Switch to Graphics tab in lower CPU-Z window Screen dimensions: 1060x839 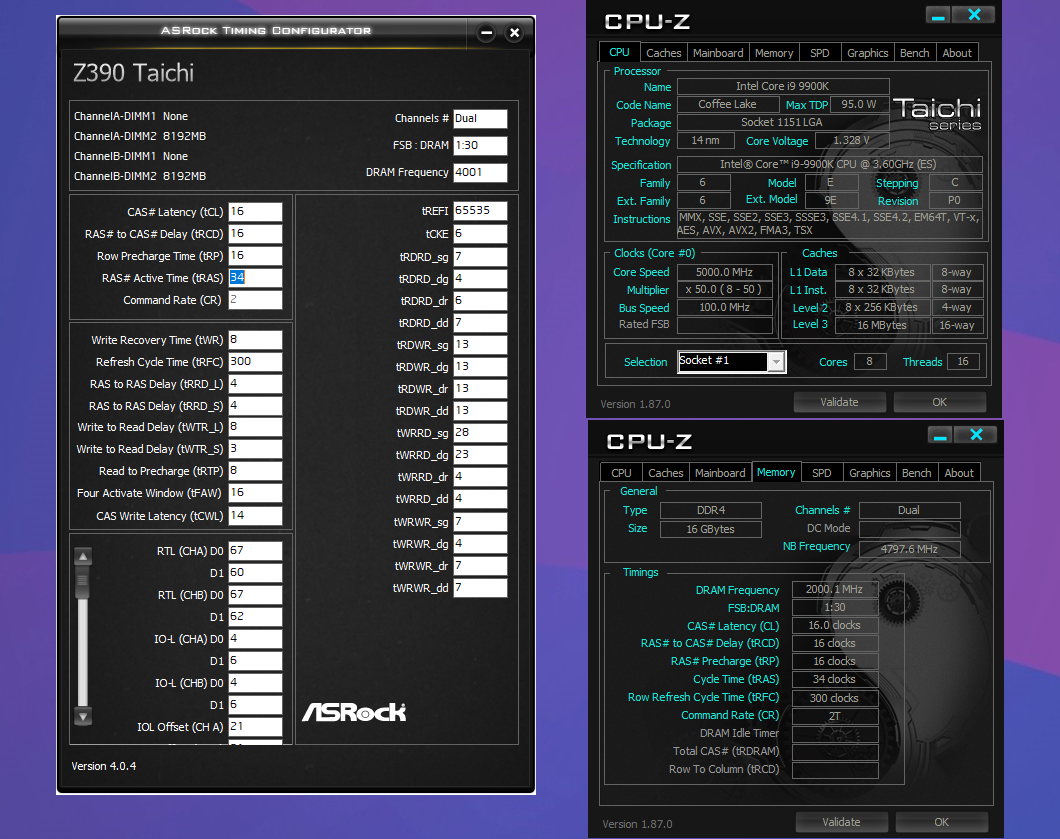[869, 473]
